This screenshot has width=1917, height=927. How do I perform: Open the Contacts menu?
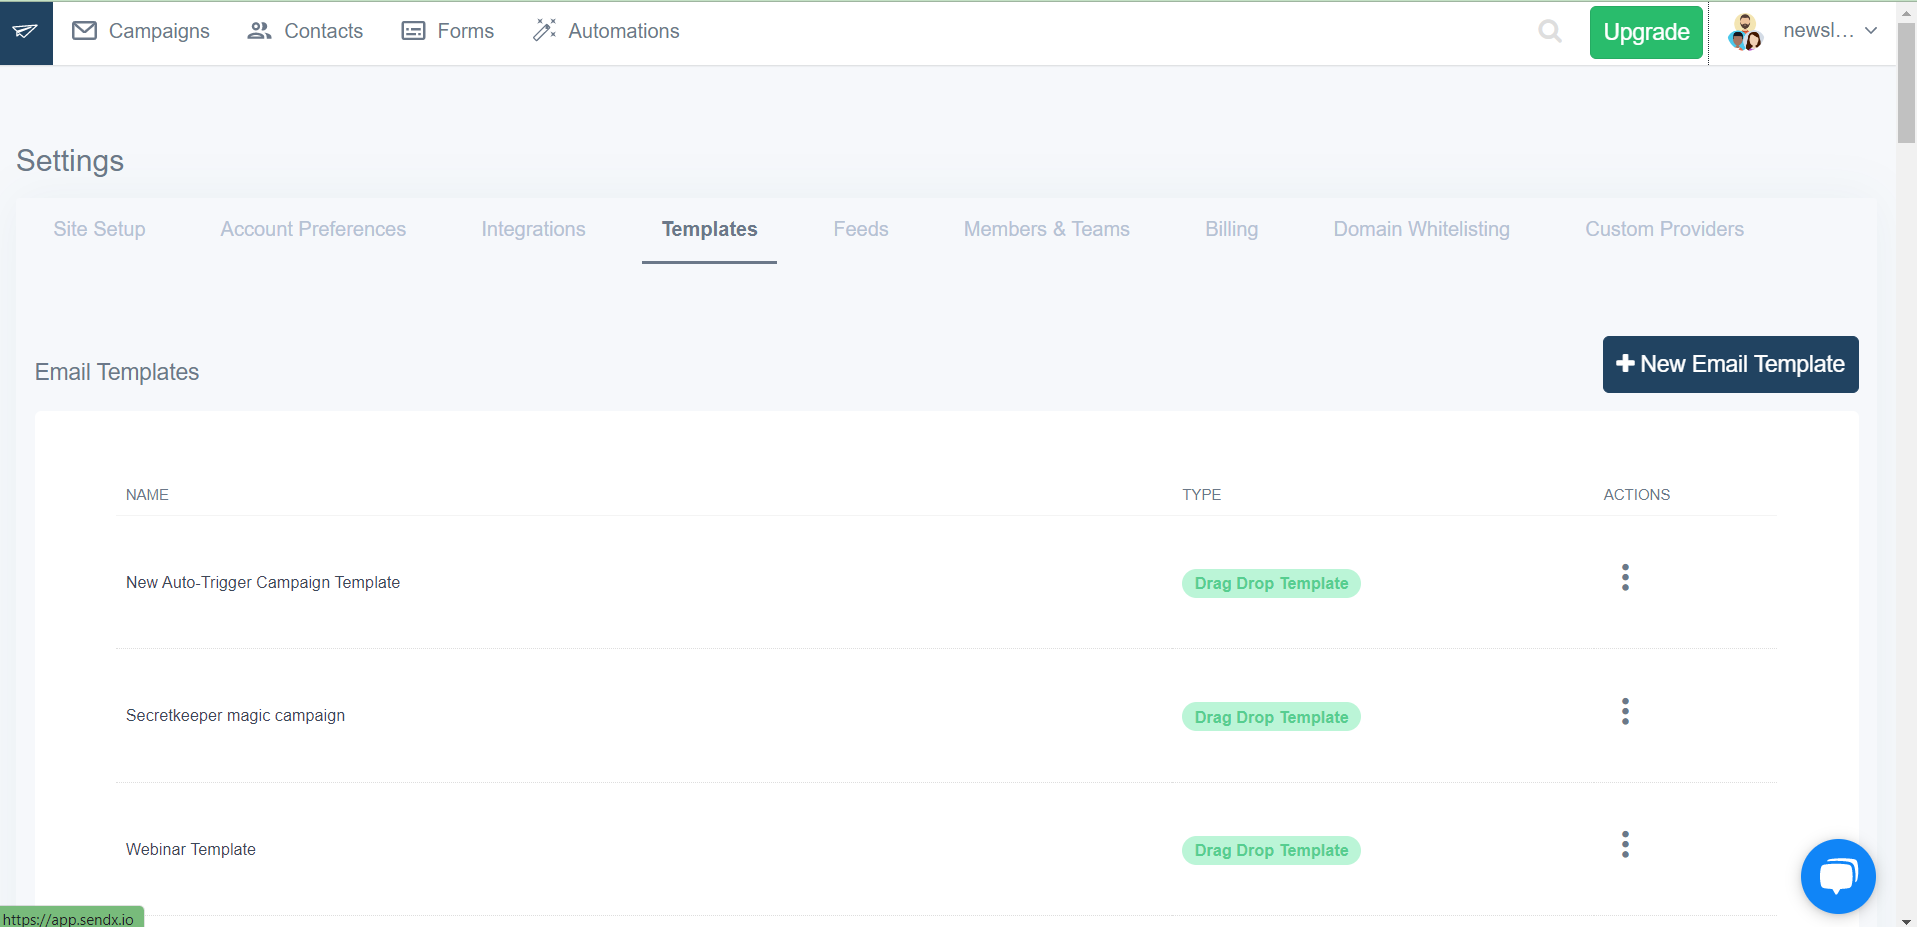click(x=305, y=31)
